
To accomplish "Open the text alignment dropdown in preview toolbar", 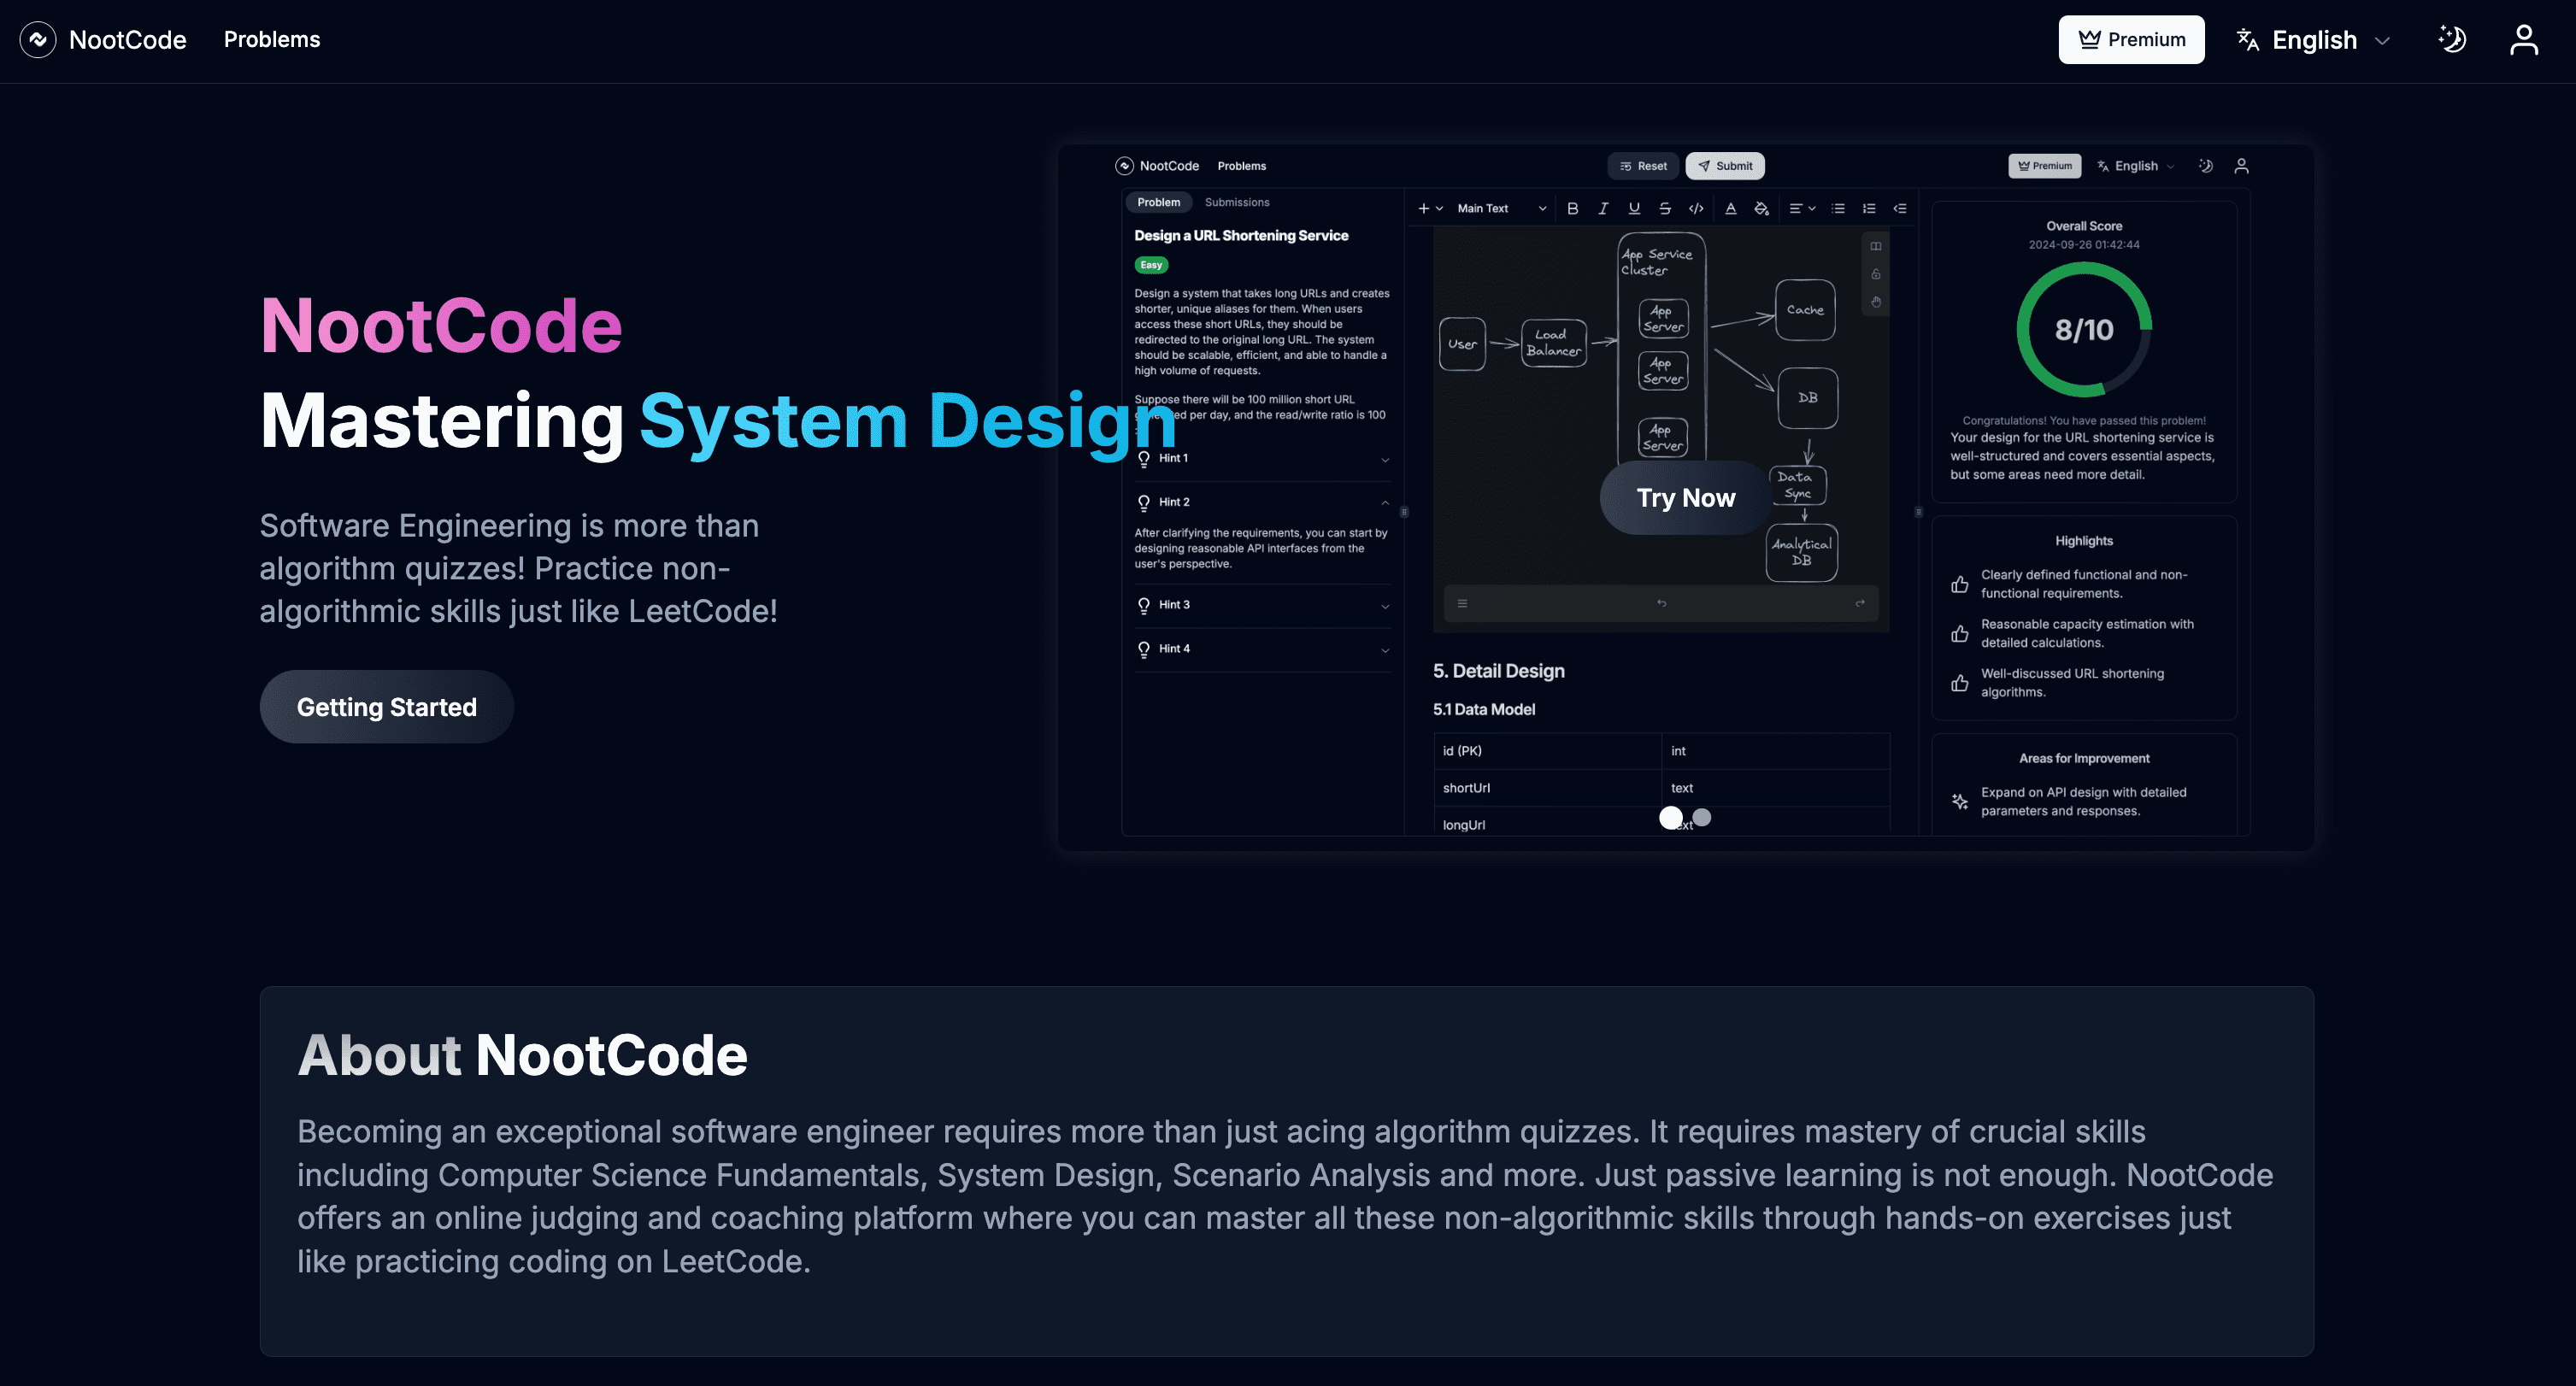I will (x=1802, y=208).
